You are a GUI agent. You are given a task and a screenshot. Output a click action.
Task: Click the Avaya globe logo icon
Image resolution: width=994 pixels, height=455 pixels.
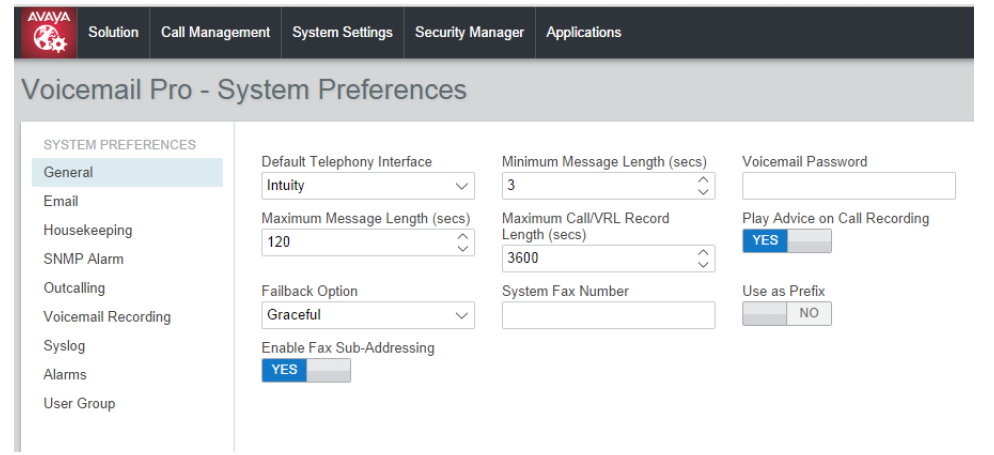tap(49, 33)
